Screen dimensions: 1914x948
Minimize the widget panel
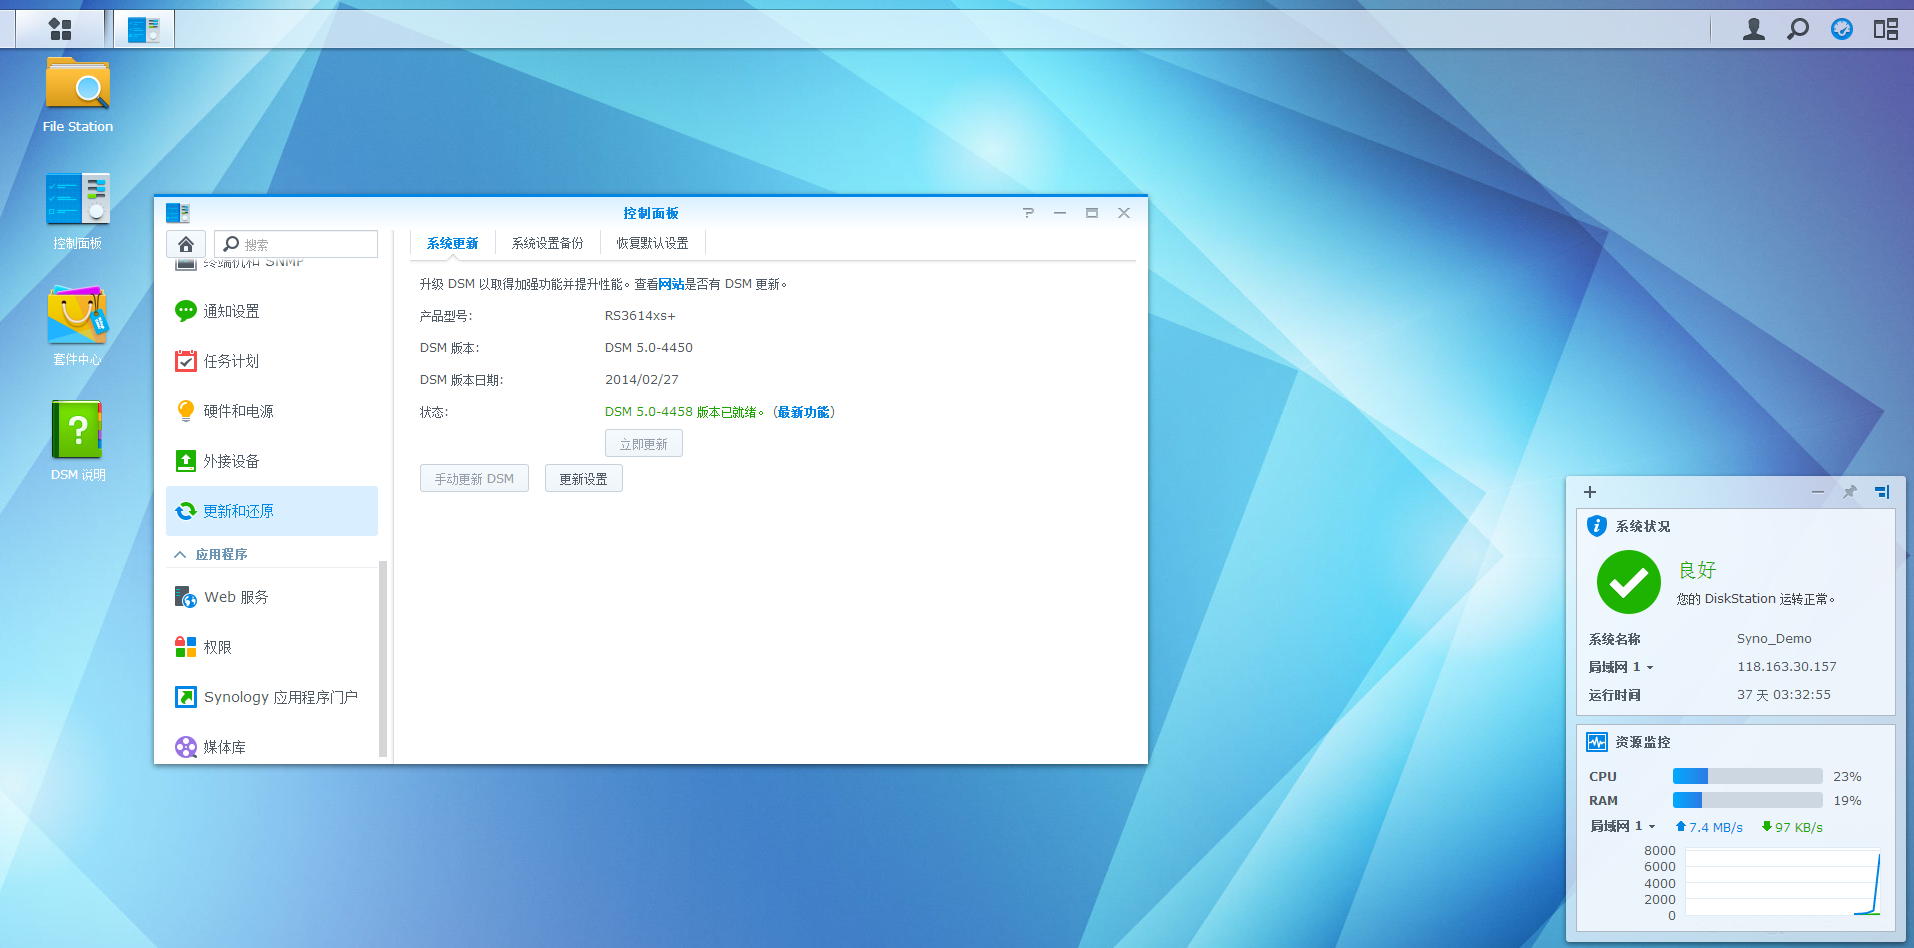(1818, 492)
